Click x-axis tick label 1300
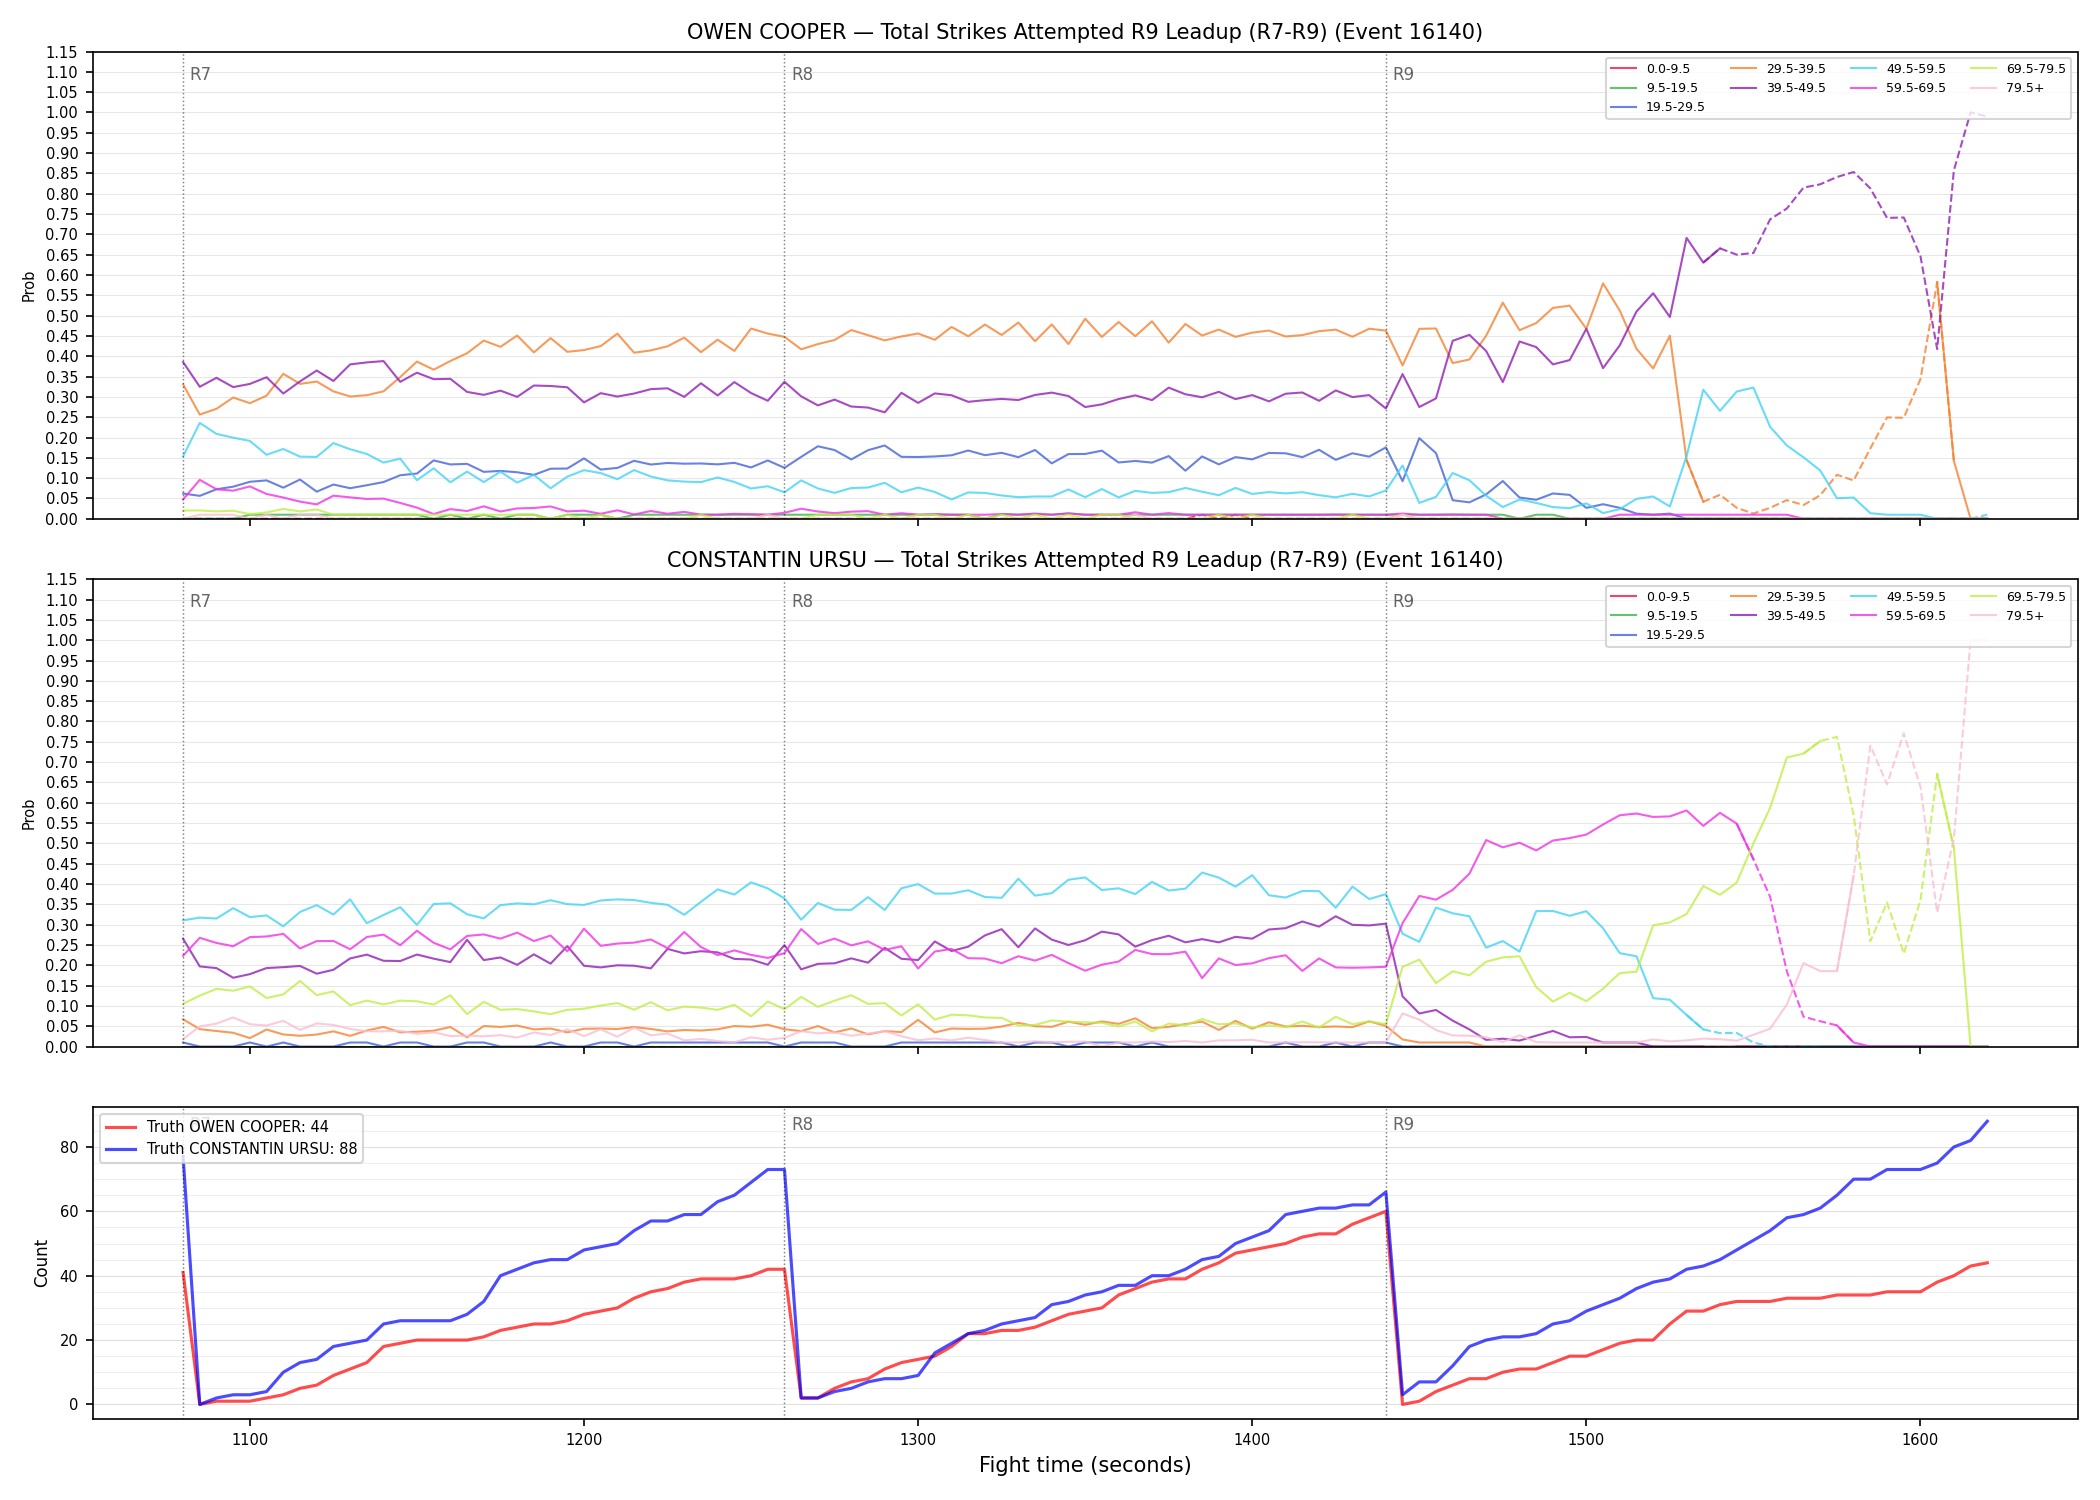Image resolution: width=2100 pixels, height=1500 pixels. coord(918,1440)
